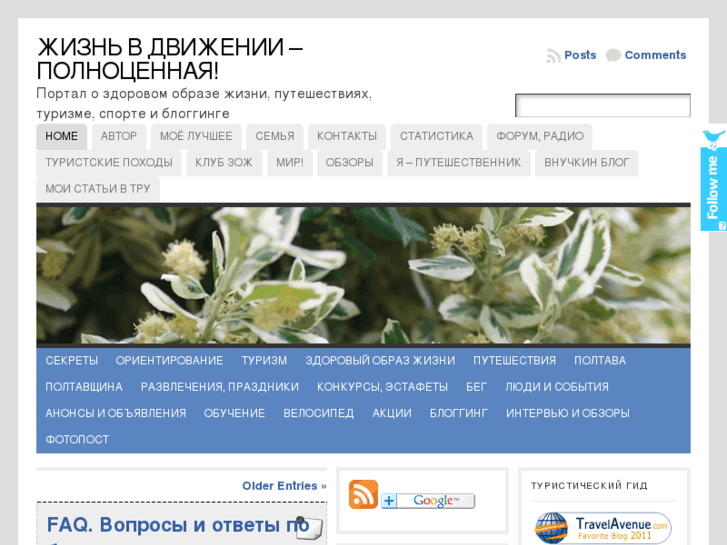Open the Posts feed link
727x545 pixels.
point(580,55)
